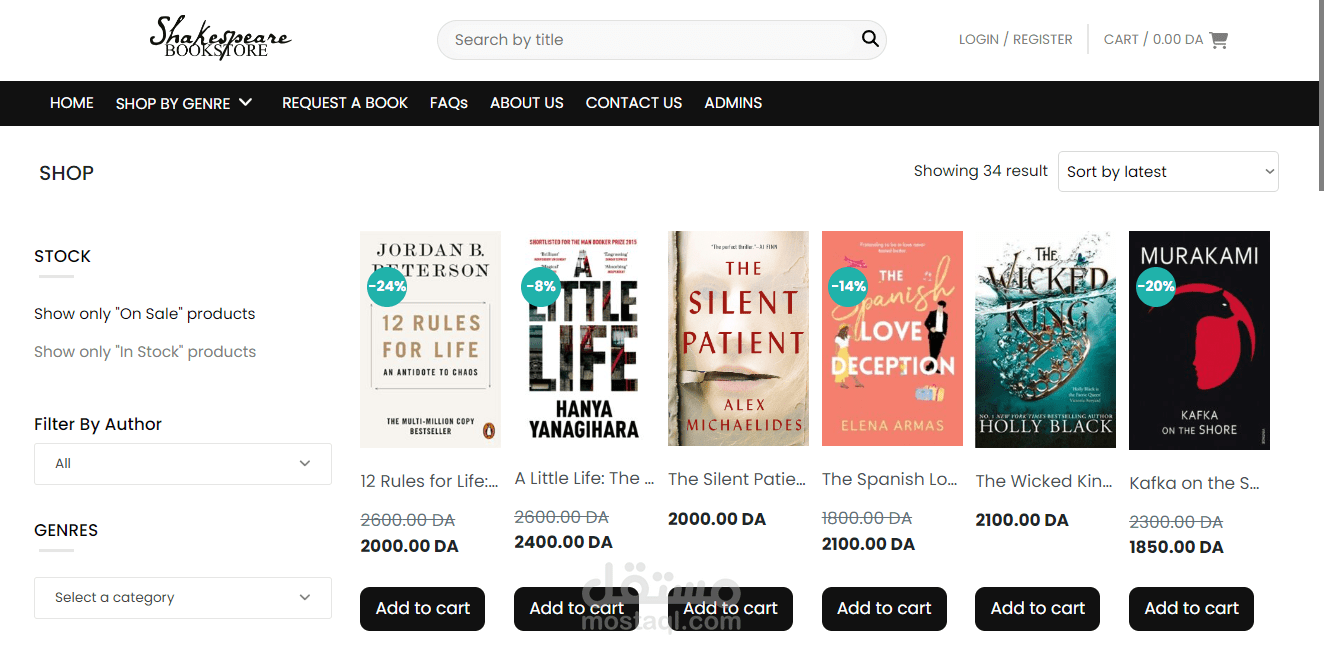The image size is (1324, 648).
Task: Open The Silent Patient book cover
Action: pos(738,339)
